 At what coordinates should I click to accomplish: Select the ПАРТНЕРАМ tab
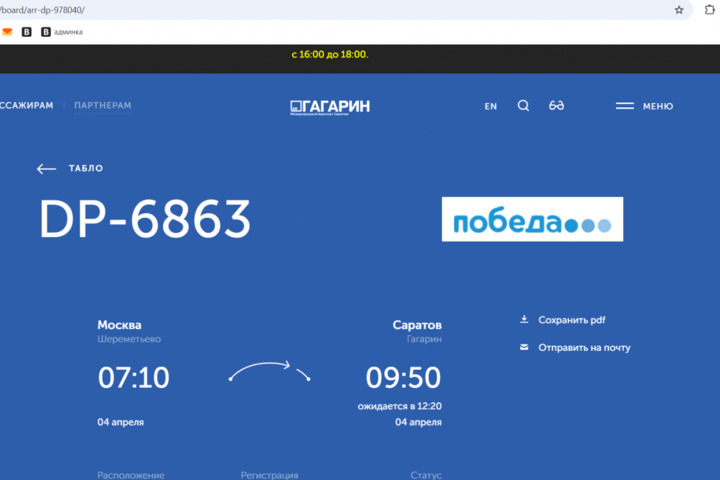(x=102, y=105)
